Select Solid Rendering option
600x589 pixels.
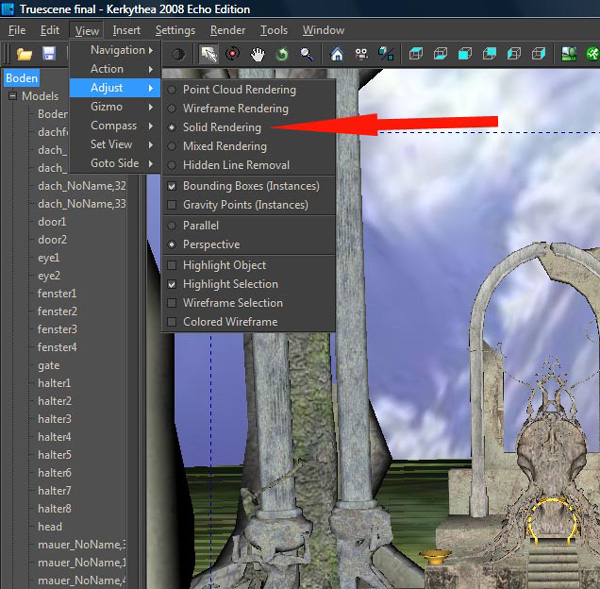pyautogui.click(x=249, y=127)
